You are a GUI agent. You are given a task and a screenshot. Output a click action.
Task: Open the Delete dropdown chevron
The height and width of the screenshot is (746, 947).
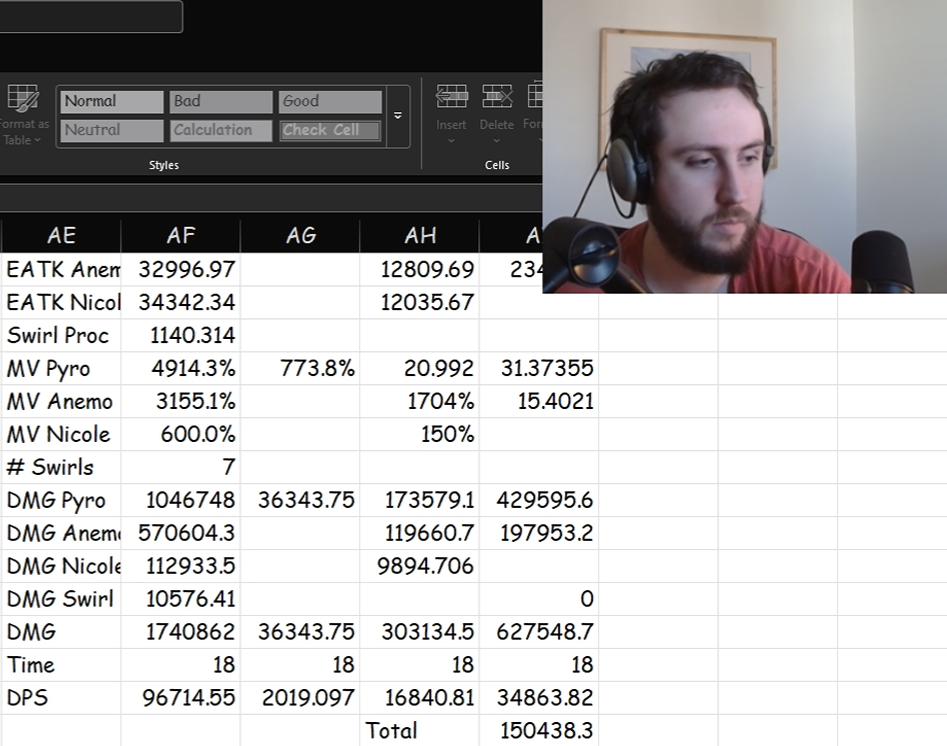pos(496,140)
